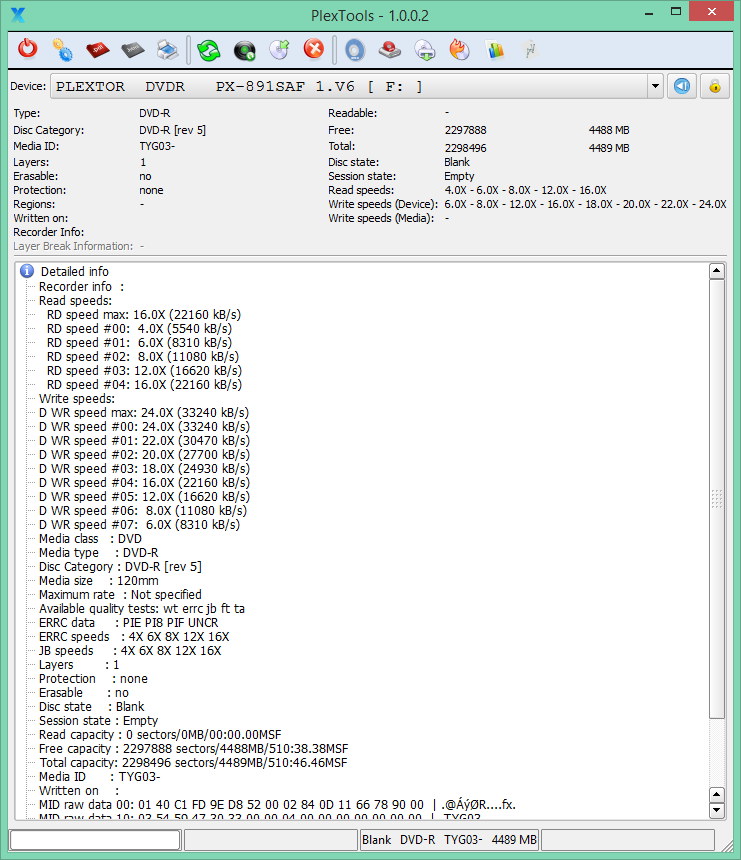Select 'Write speeds:' tree row
This screenshot has width=741, height=860.
pyautogui.click(x=77, y=399)
